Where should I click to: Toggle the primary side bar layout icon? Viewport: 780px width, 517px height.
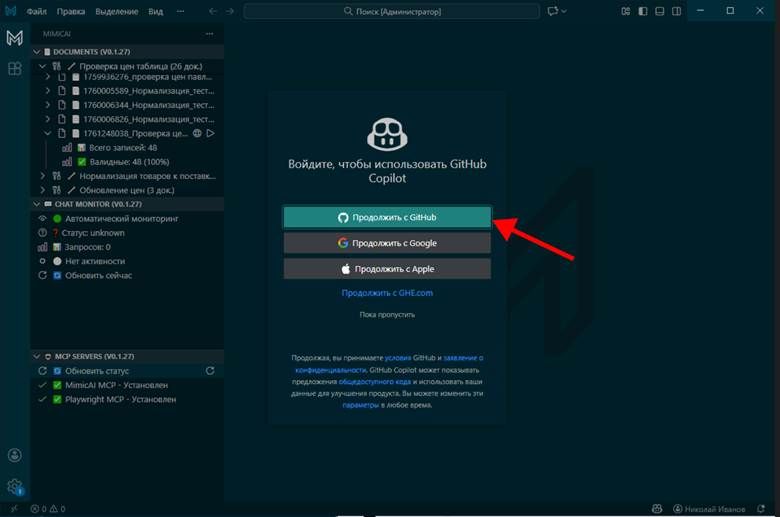[643, 11]
